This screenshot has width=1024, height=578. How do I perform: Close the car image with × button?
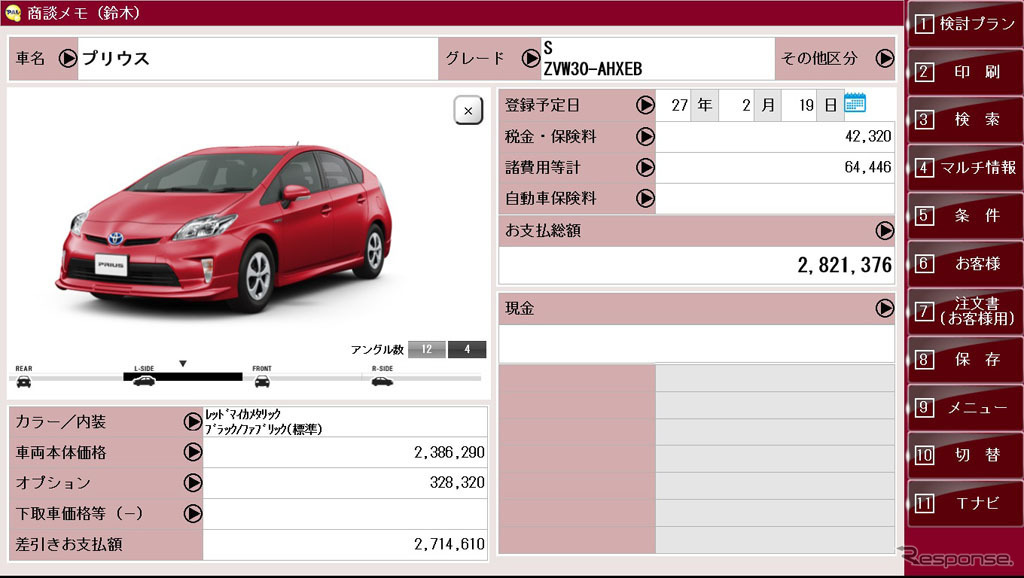click(x=468, y=110)
